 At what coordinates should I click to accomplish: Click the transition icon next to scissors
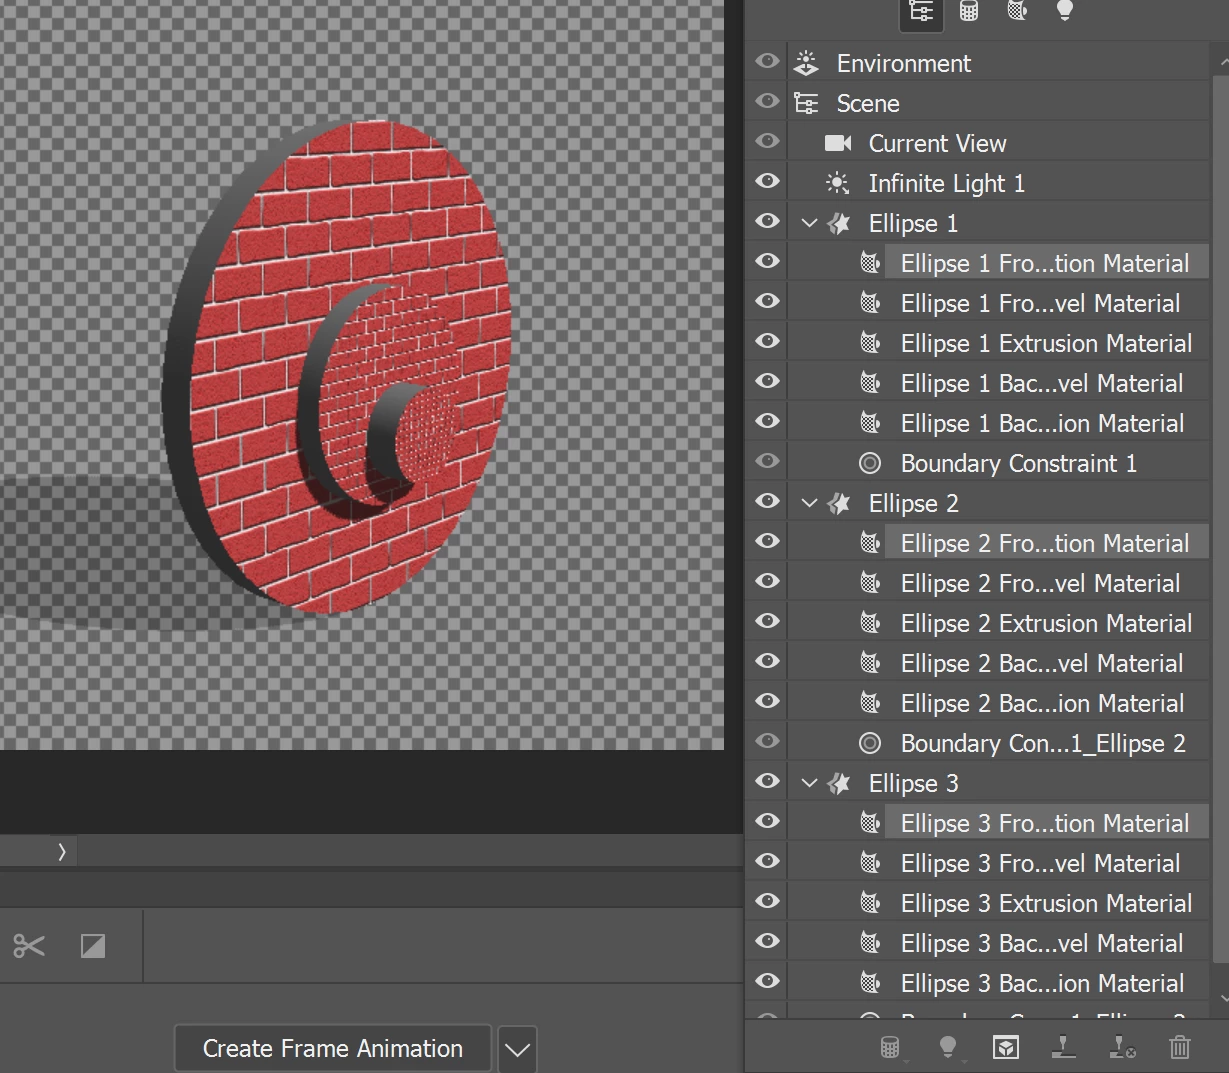93,946
